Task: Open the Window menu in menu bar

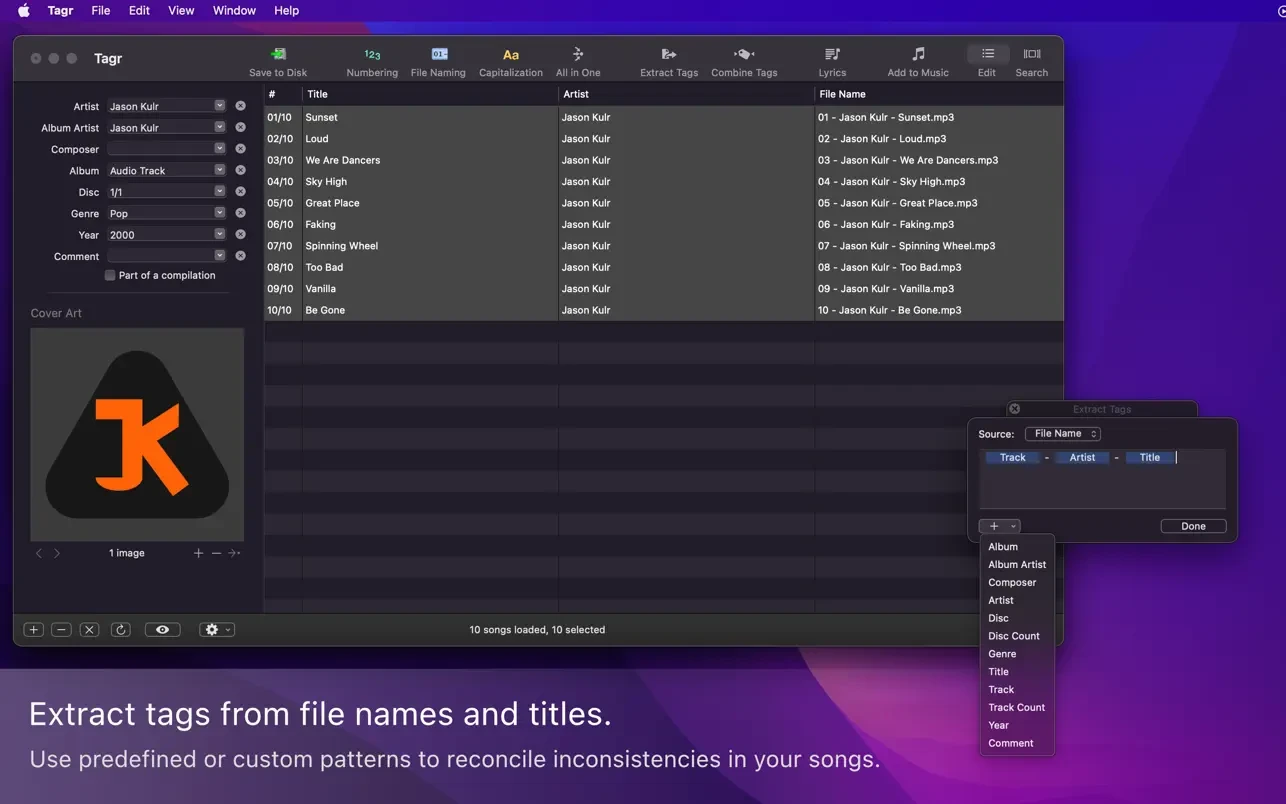Action: [234, 10]
